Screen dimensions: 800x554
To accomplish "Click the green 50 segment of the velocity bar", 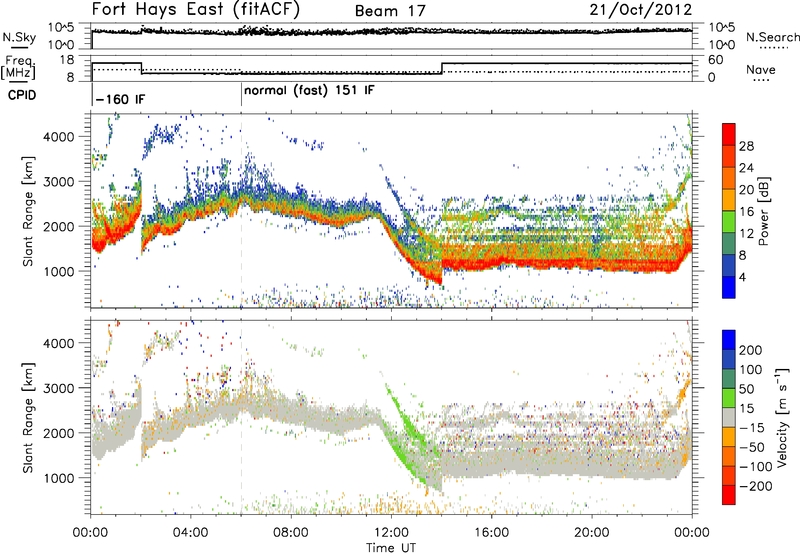I will coord(729,399).
